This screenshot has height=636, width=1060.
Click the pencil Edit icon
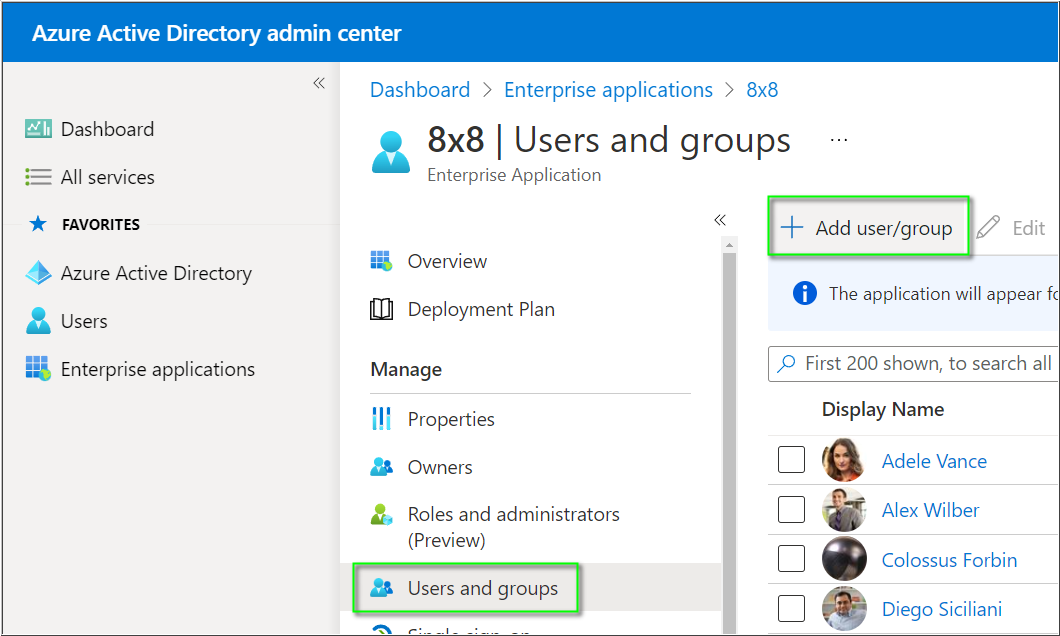988,228
